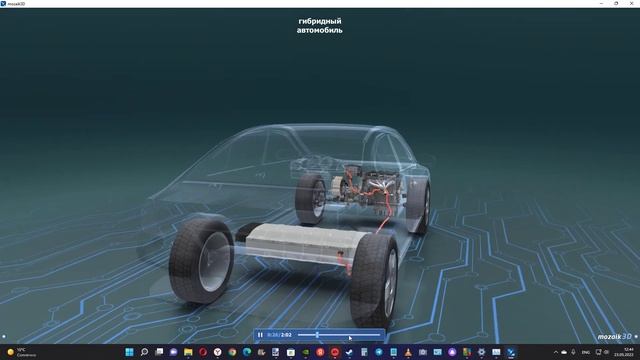Launch Opera browser from taskbar
Image resolution: width=640 pixels, height=360 pixels.
pos(203,352)
